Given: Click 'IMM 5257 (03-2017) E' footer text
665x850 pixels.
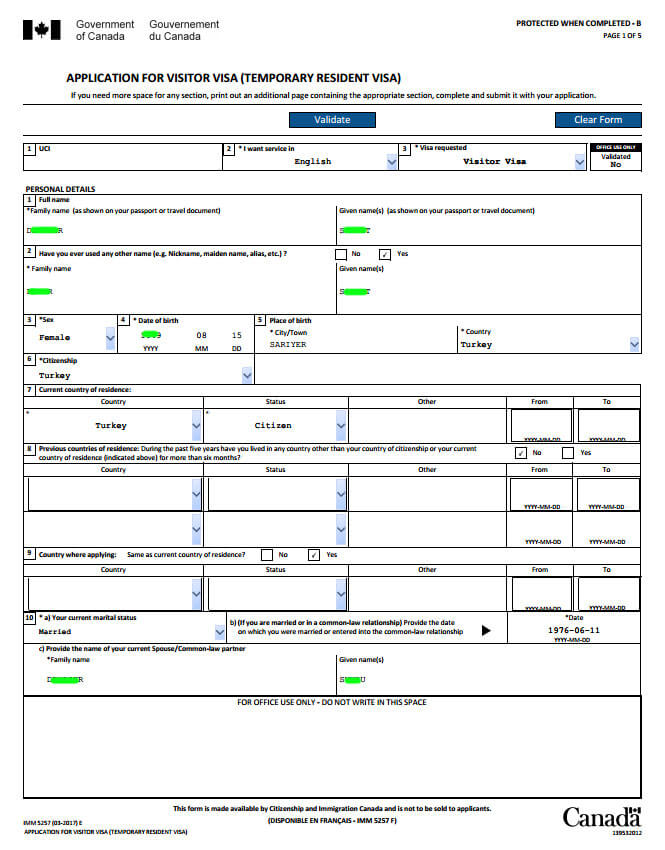Looking at the screenshot, I should click(x=53, y=823).
